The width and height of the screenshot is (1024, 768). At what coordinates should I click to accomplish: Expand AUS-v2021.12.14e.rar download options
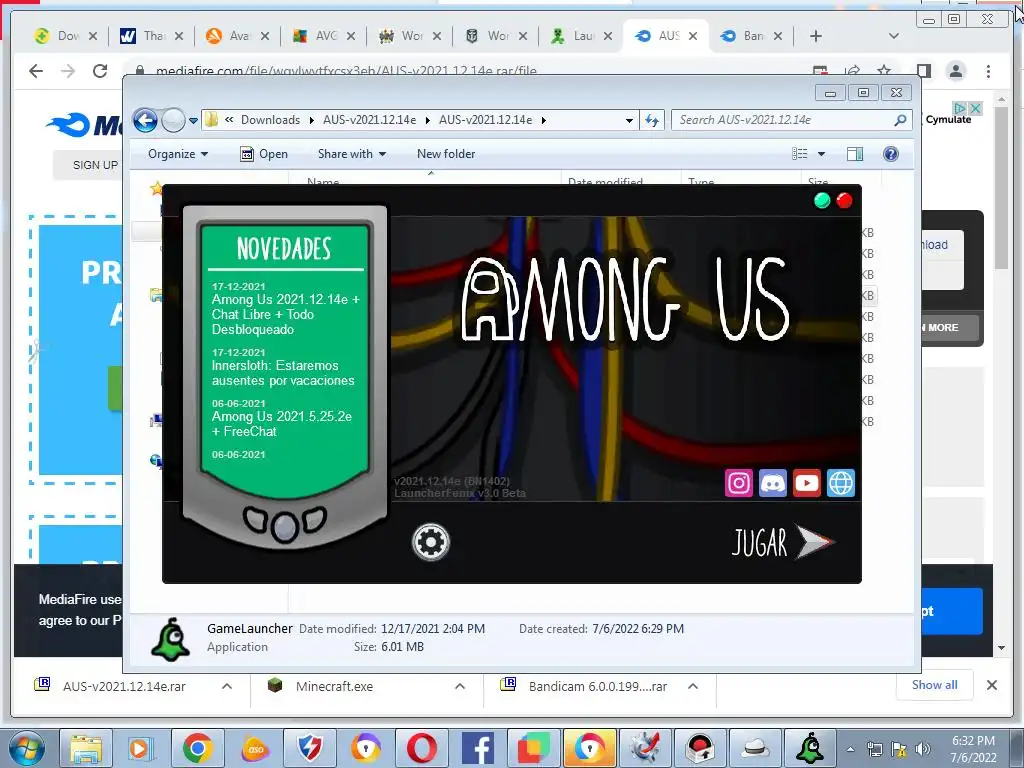227,686
